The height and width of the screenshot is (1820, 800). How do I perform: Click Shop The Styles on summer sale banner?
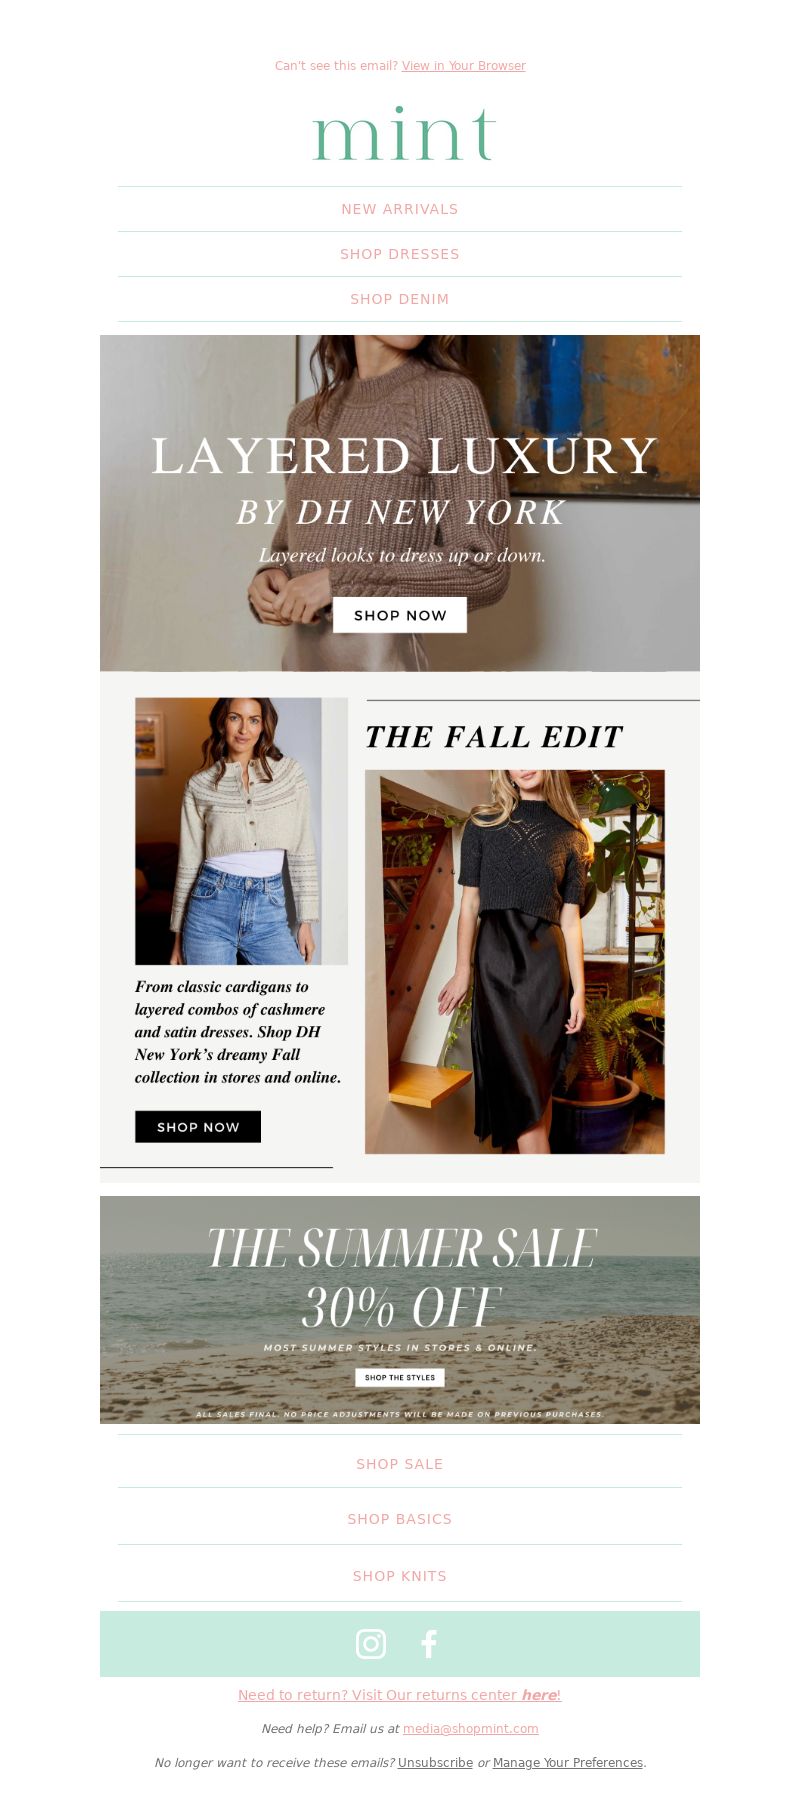[400, 1378]
